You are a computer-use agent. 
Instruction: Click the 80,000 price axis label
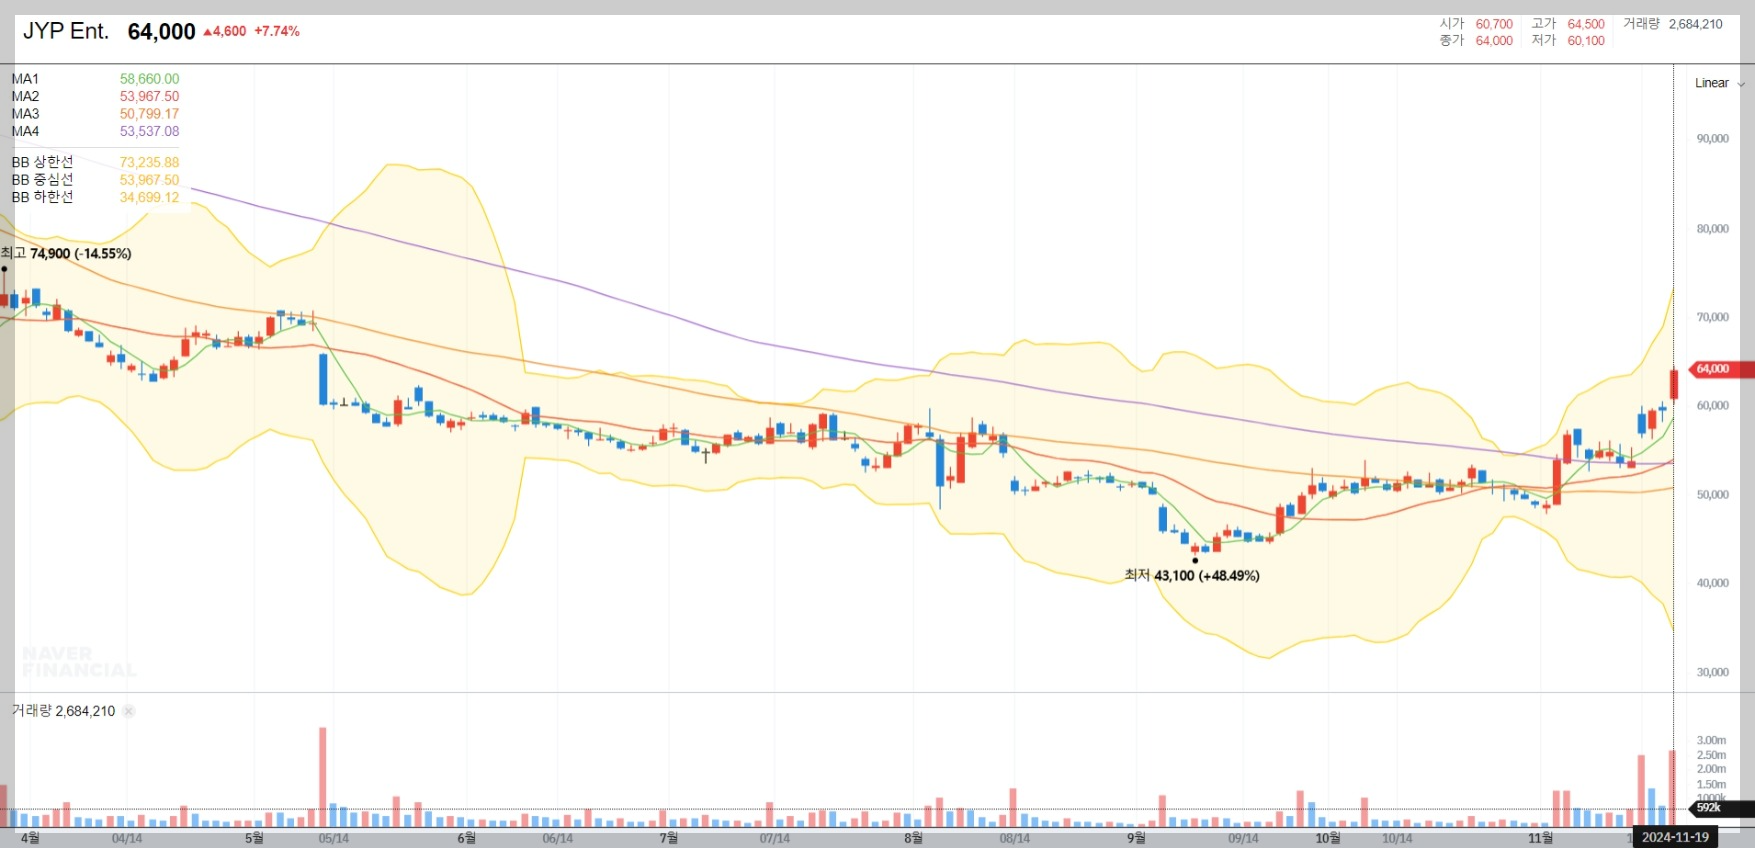click(1713, 229)
